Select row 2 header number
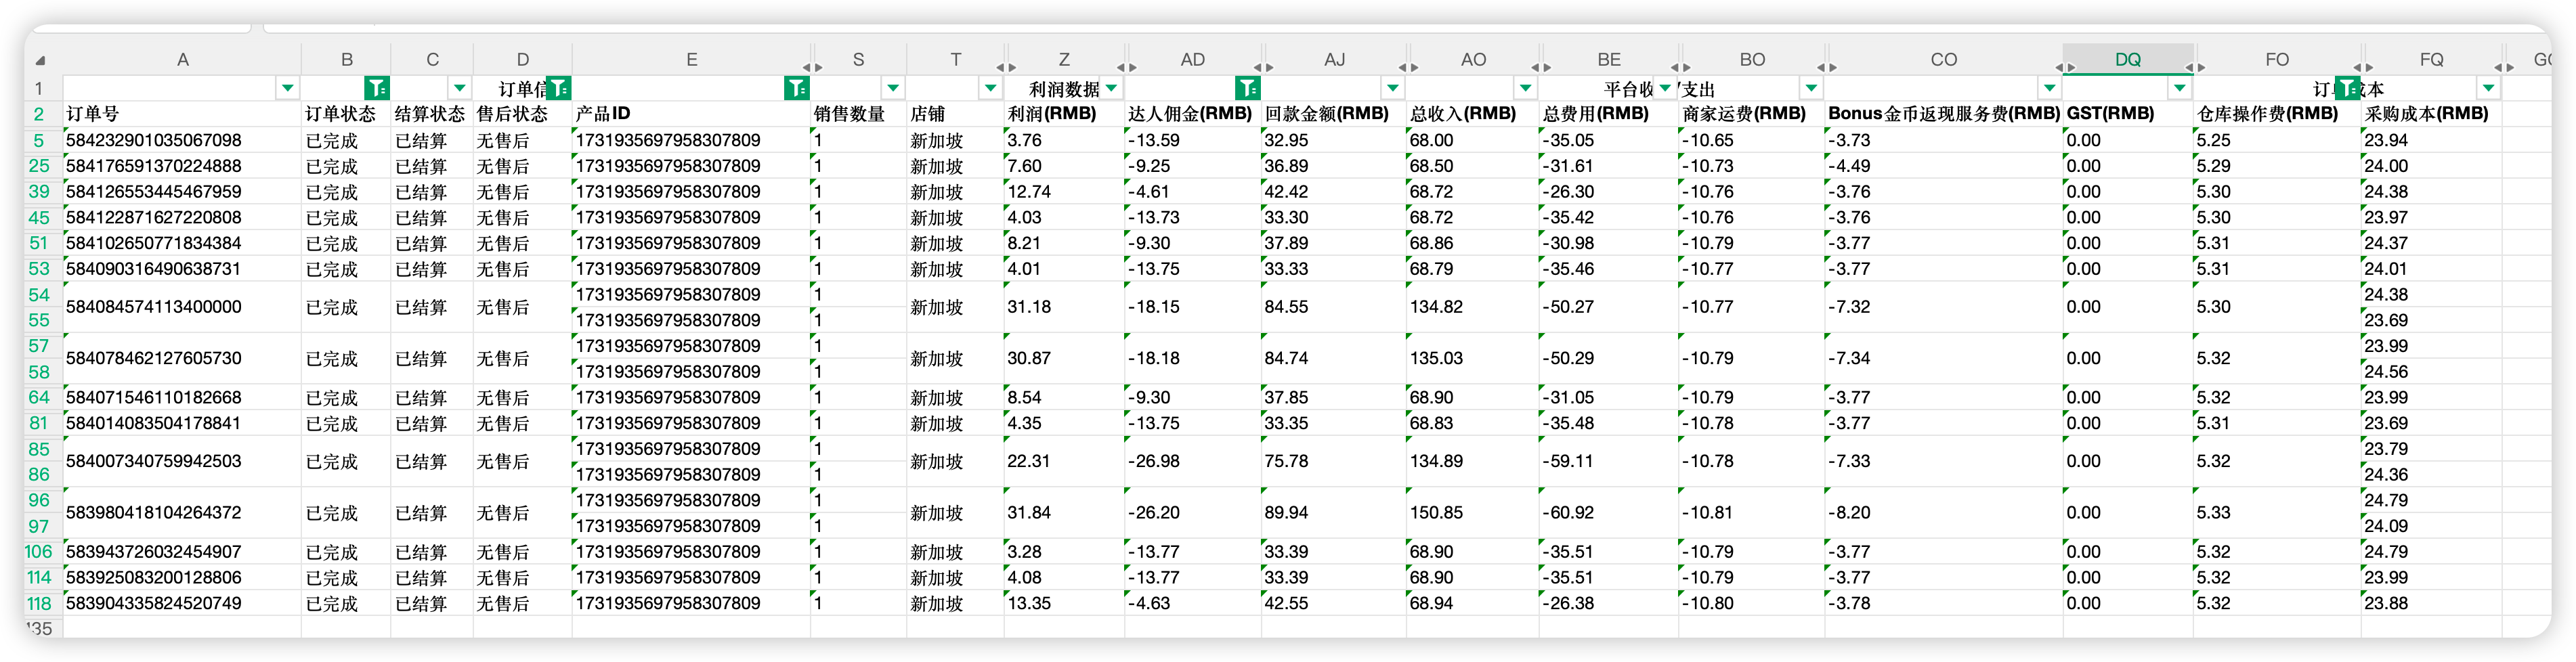The image size is (2576, 662). point(39,114)
